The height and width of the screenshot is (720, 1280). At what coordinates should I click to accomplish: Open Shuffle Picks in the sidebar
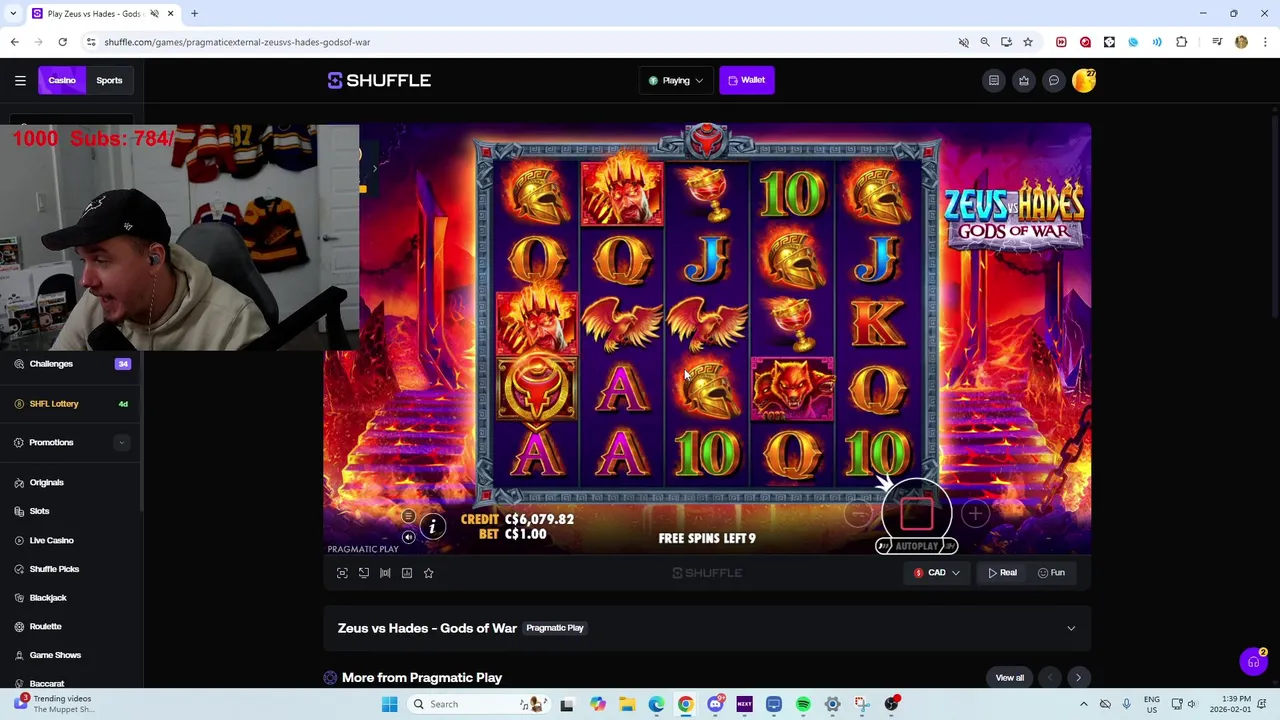coord(54,569)
